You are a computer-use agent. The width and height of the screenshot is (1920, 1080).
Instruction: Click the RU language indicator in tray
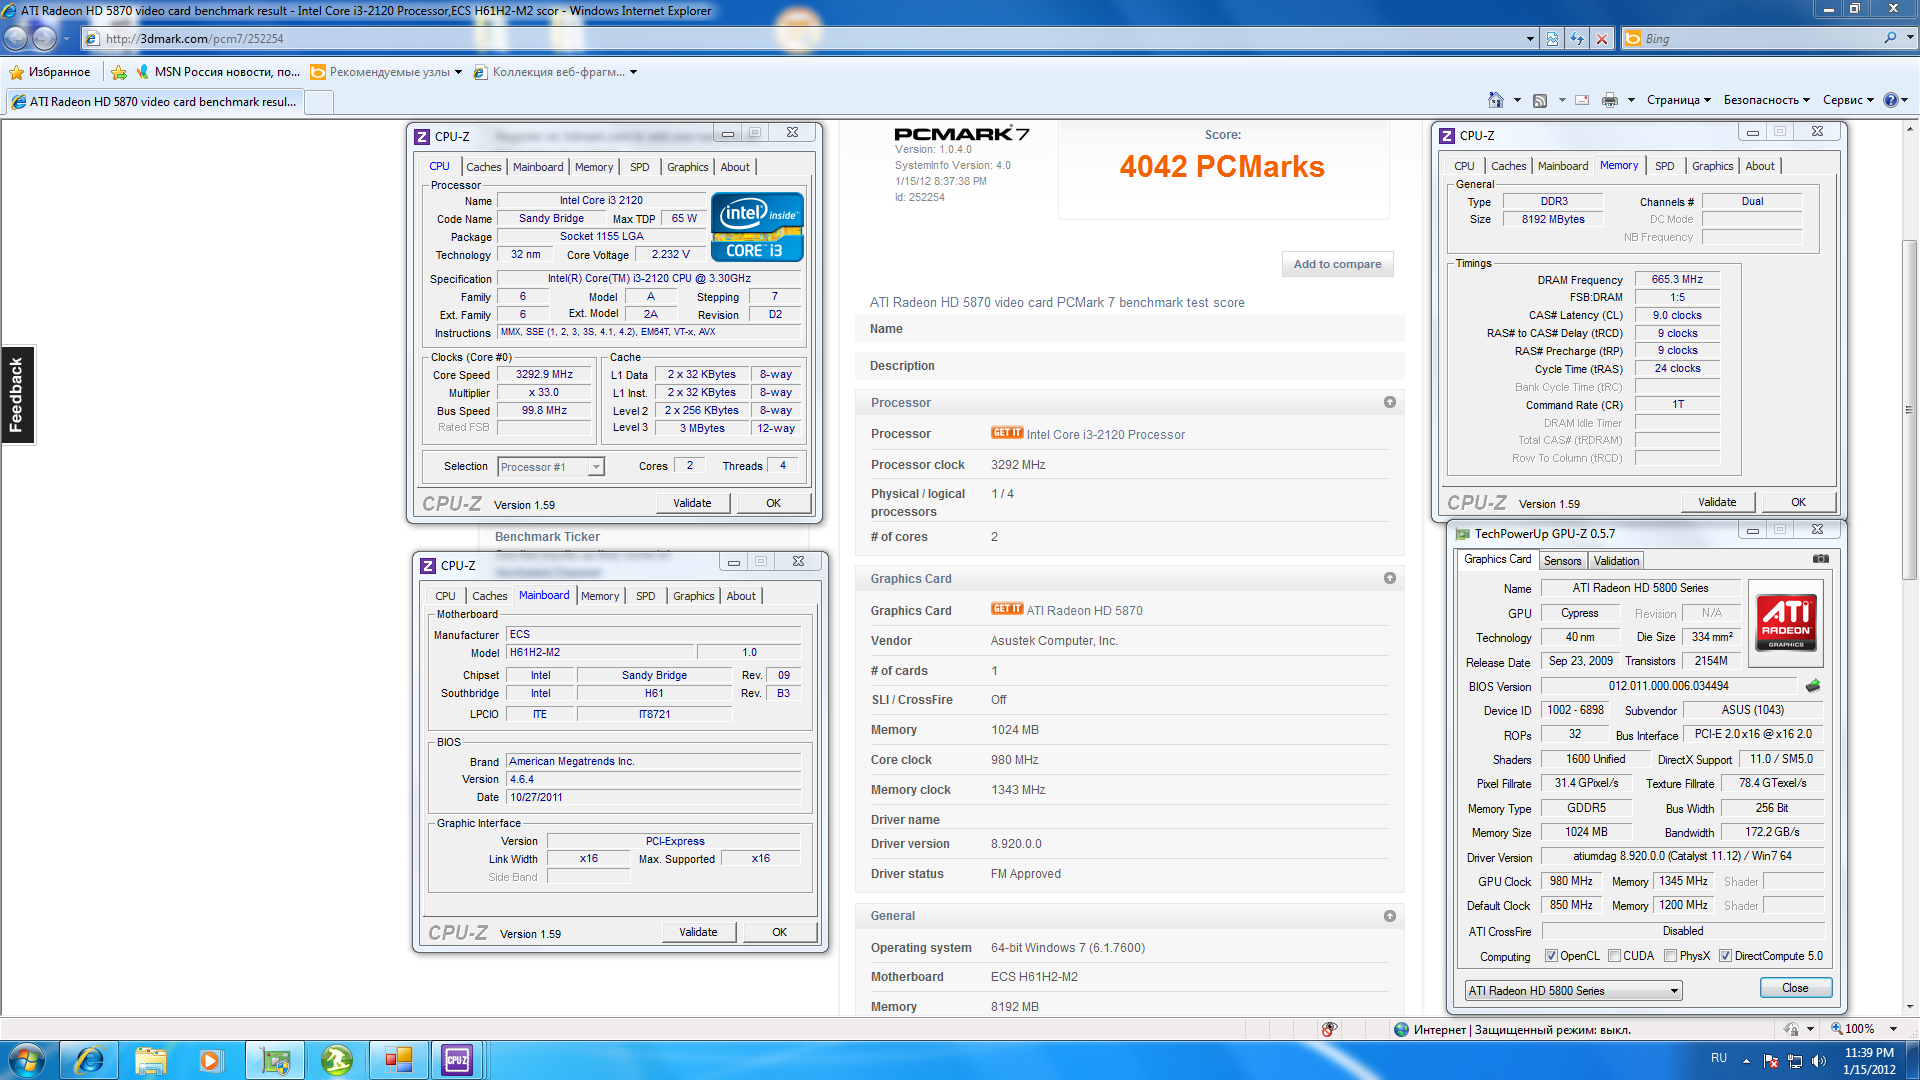1718,1058
